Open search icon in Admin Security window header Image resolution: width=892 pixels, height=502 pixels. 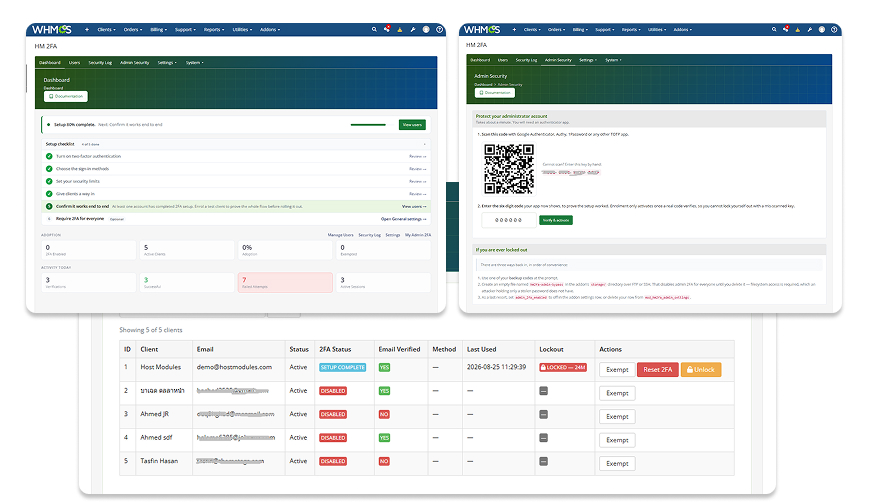[774, 30]
